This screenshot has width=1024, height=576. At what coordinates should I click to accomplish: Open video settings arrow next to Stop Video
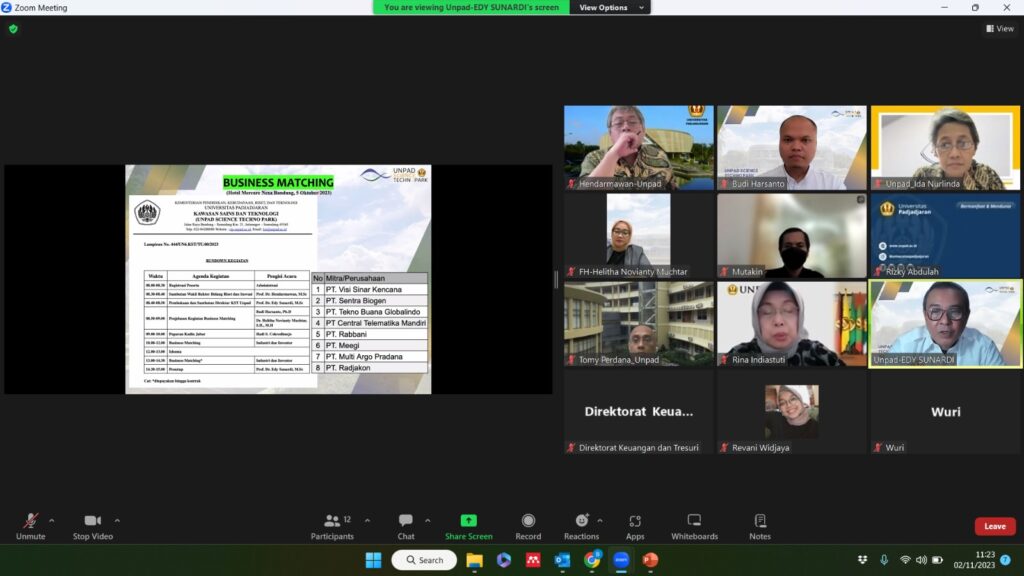tap(117, 520)
